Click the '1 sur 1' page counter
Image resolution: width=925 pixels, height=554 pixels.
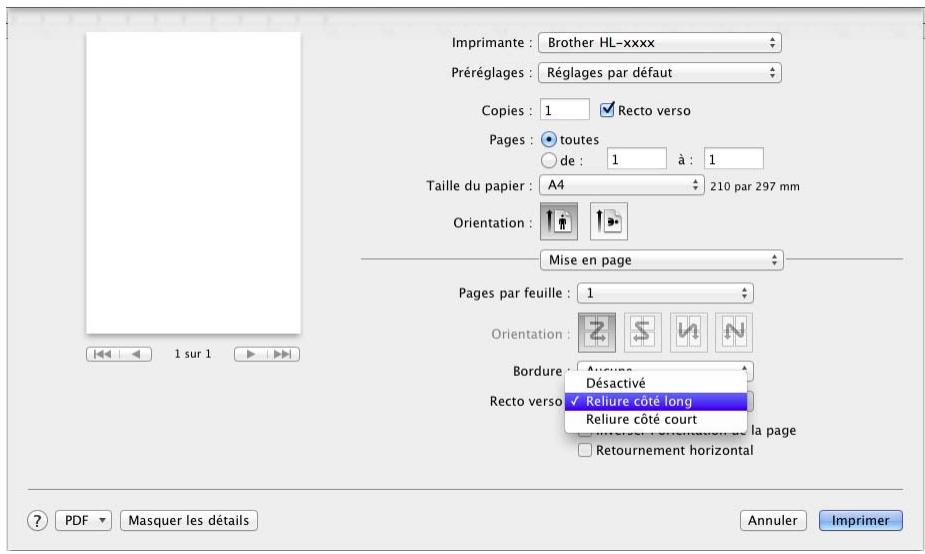click(x=192, y=354)
